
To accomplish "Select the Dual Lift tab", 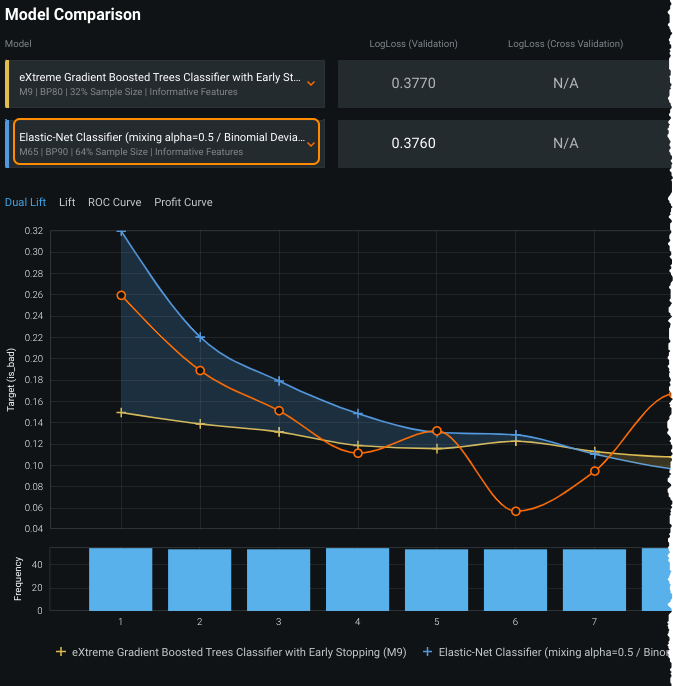I will coord(25,202).
